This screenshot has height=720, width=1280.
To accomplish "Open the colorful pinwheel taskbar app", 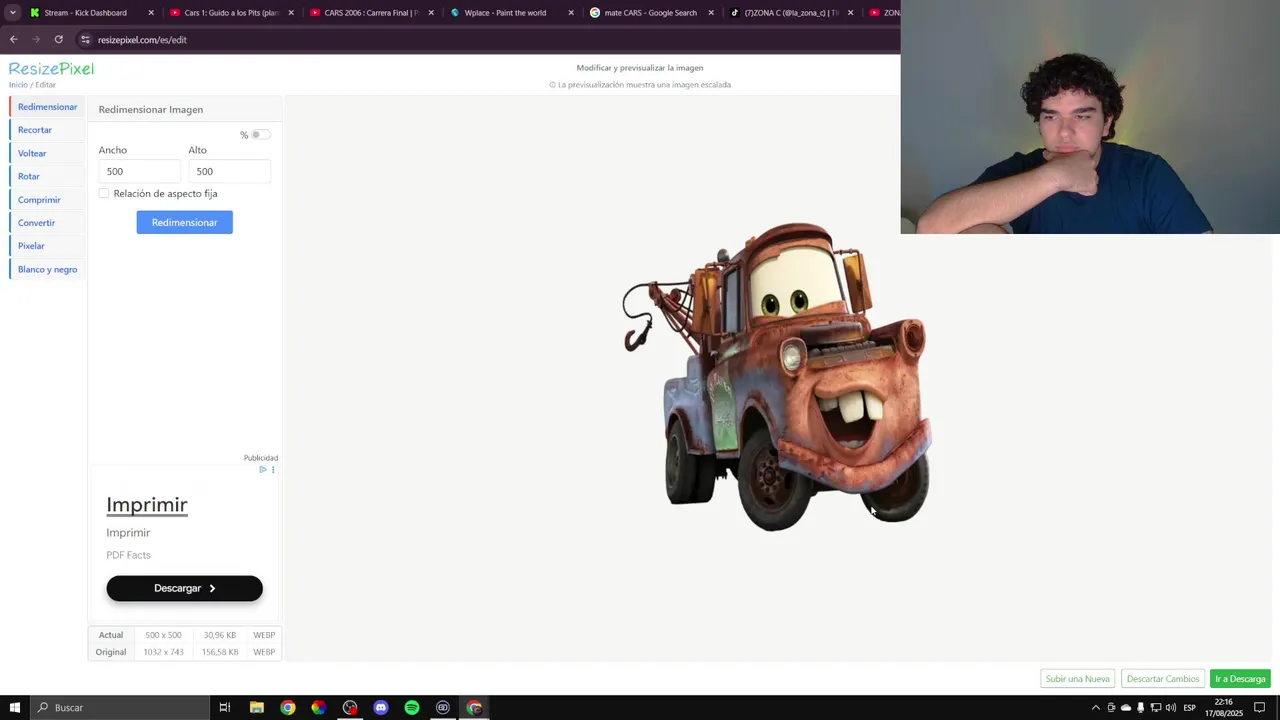I will [x=318, y=707].
